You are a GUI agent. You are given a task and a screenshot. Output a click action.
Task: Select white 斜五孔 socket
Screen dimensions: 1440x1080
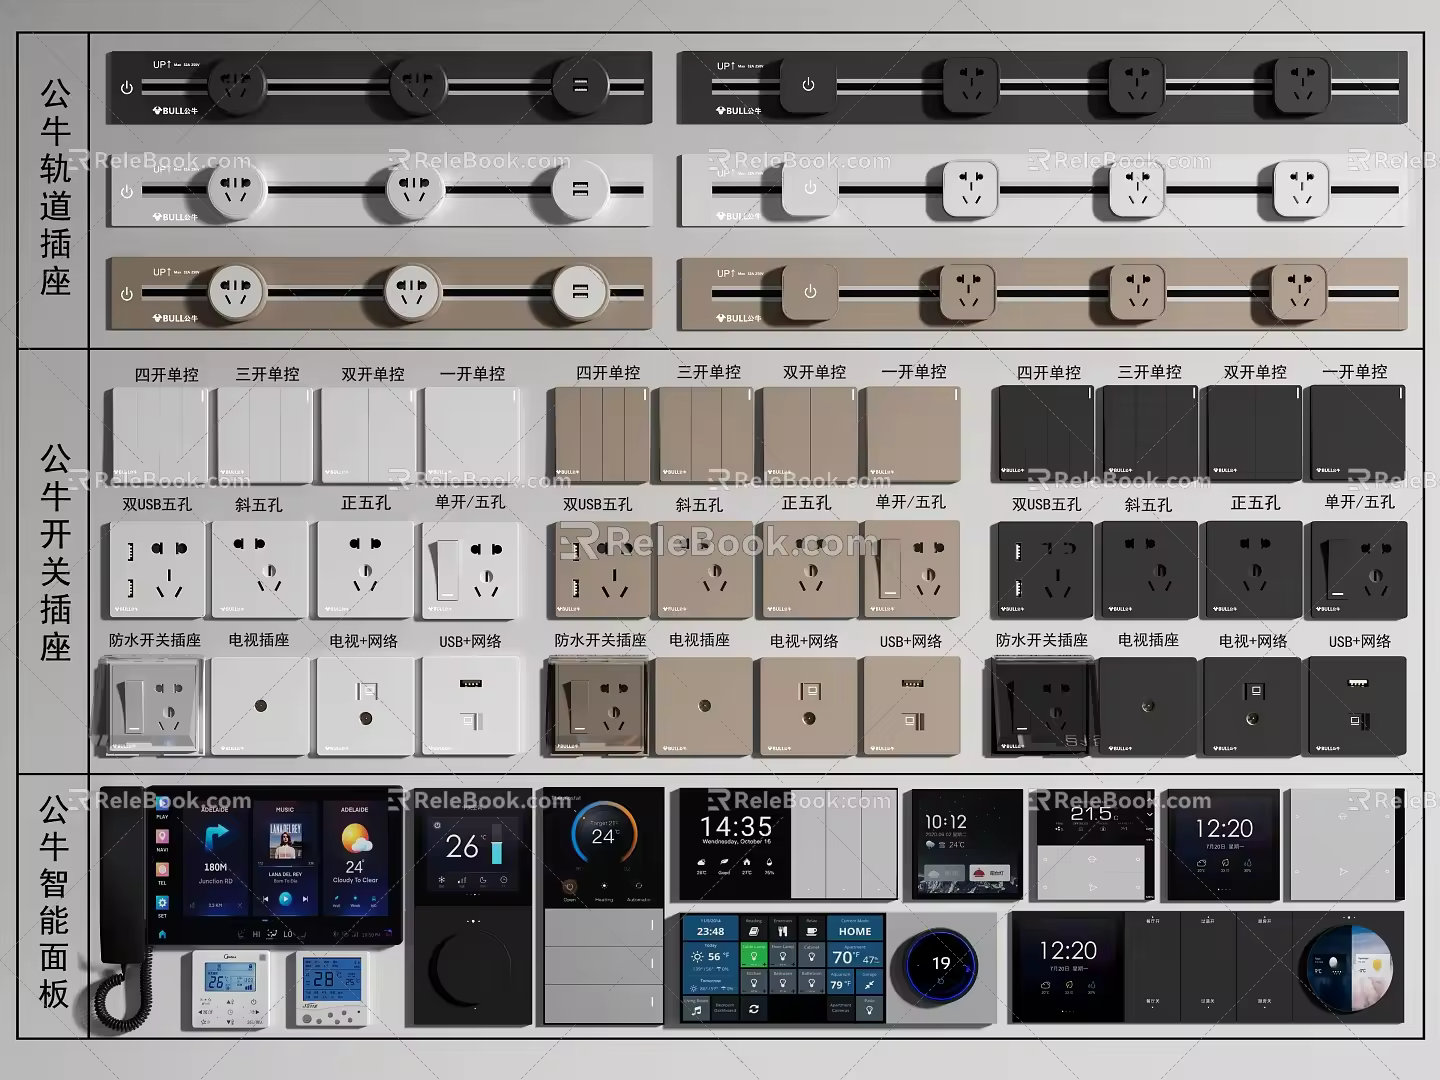[x=260, y=568]
